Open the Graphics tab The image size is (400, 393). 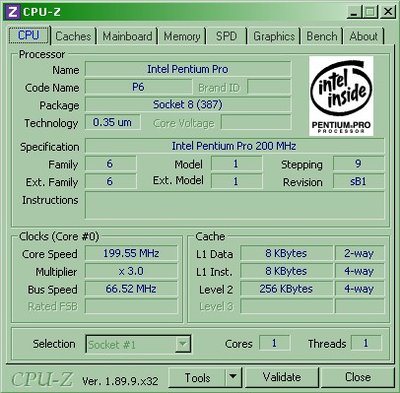(x=274, y=36)
